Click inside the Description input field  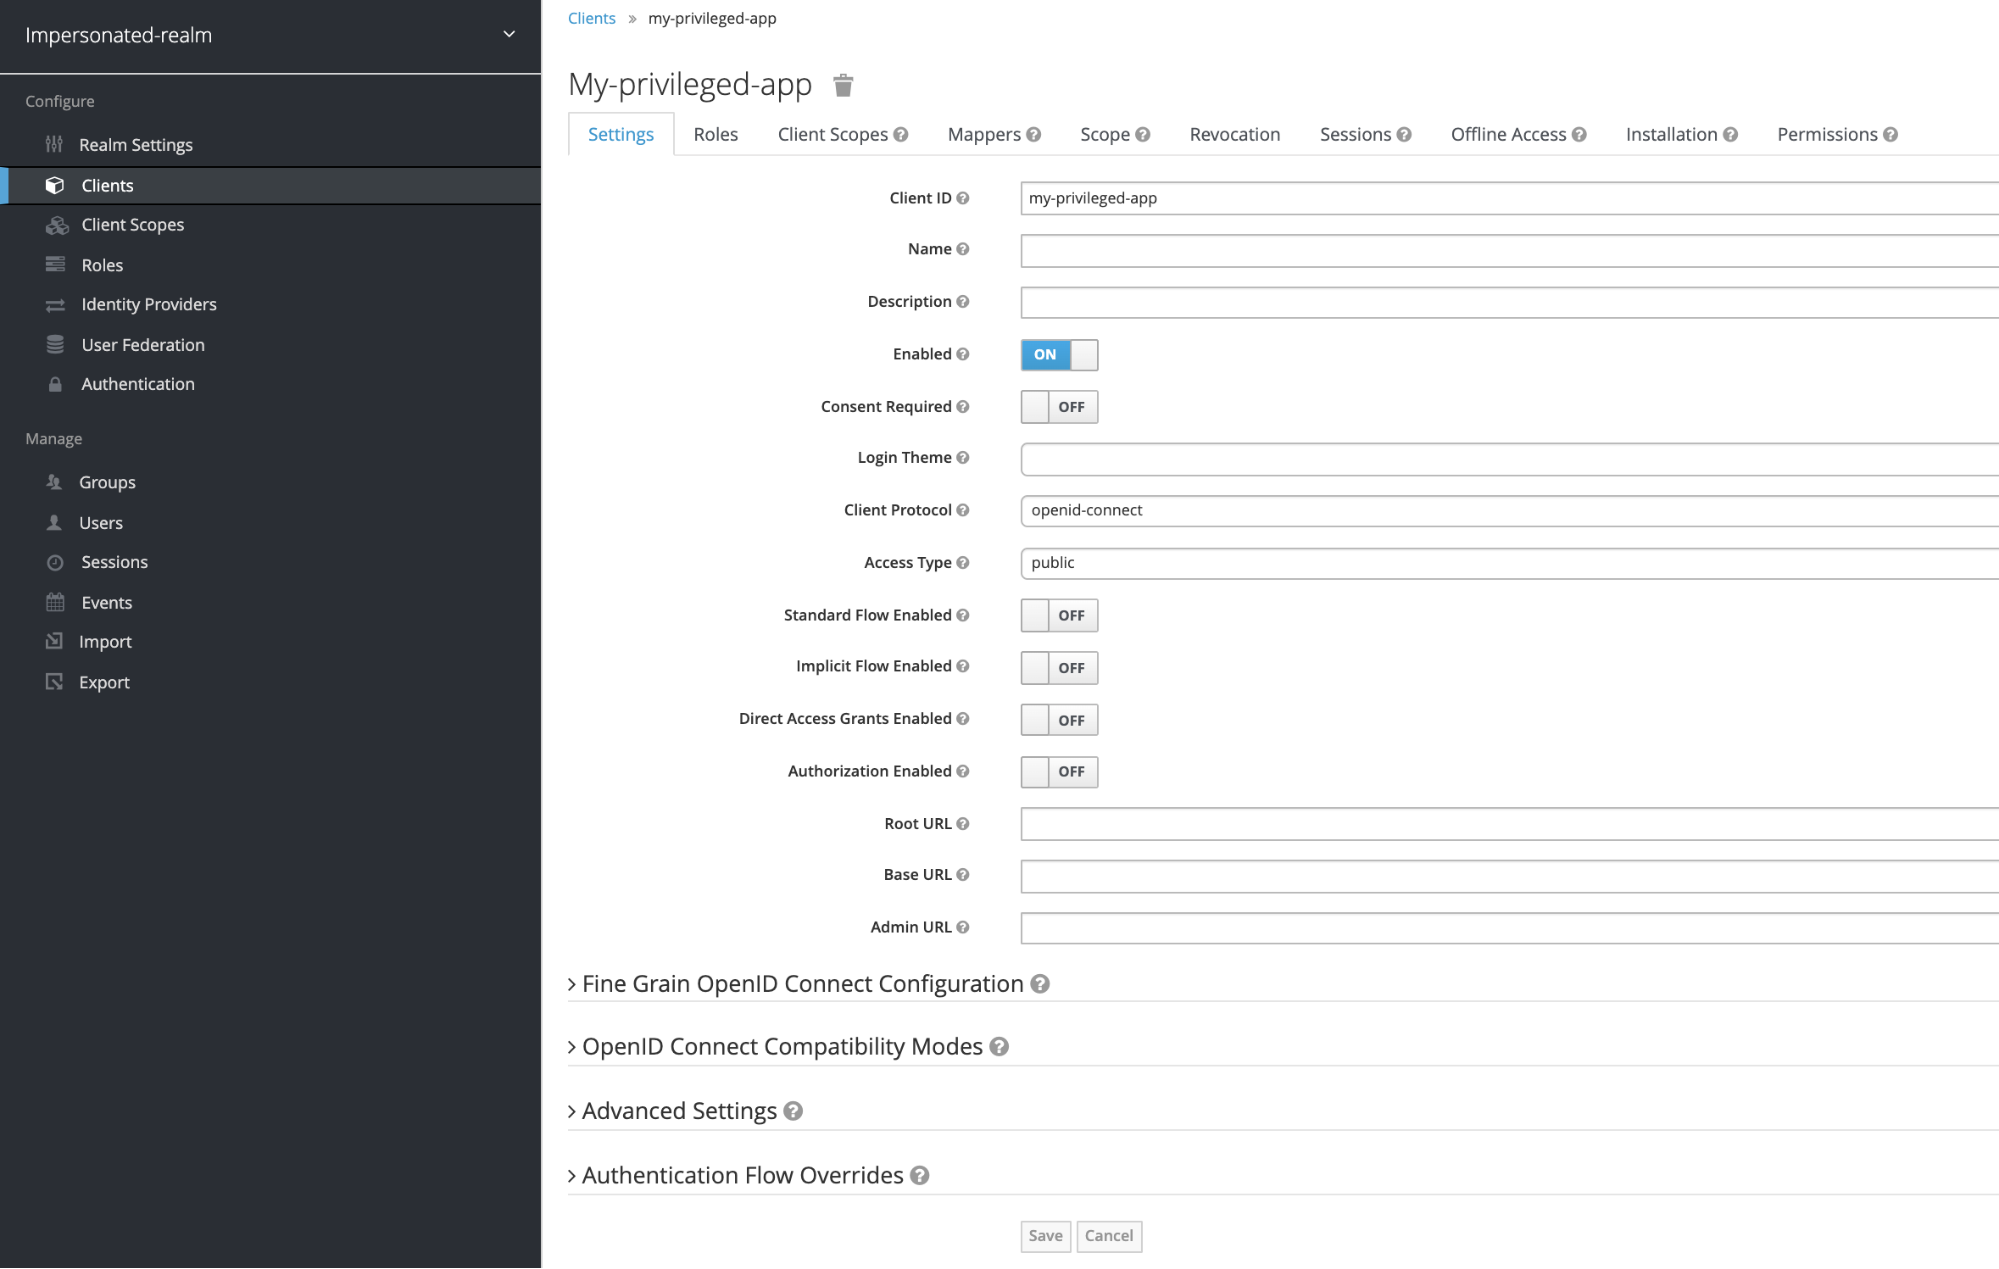tap(1400, 302)
